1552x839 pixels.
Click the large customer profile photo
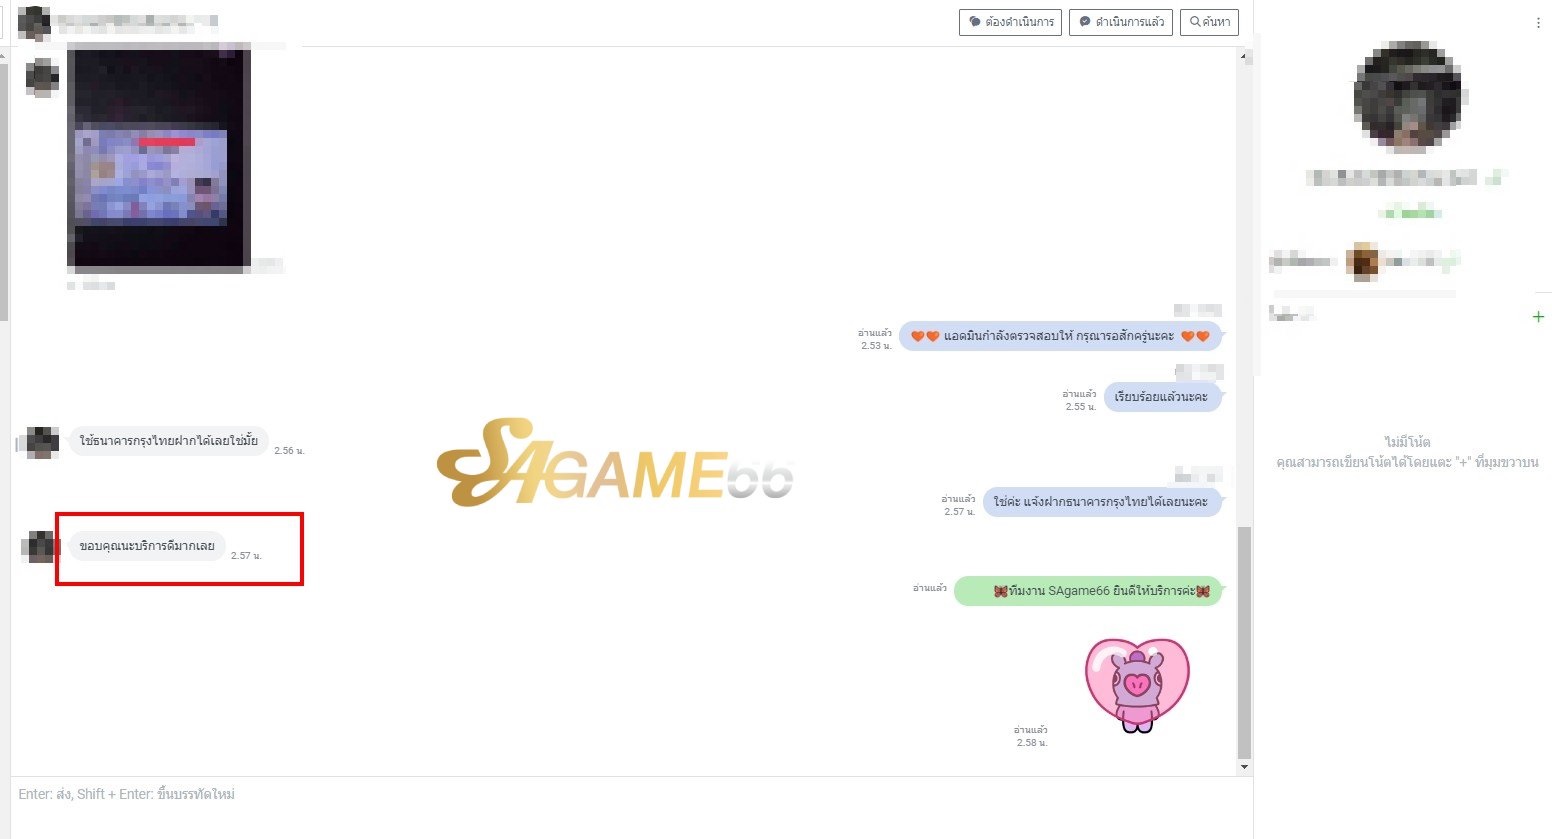tap(1408, 97)
